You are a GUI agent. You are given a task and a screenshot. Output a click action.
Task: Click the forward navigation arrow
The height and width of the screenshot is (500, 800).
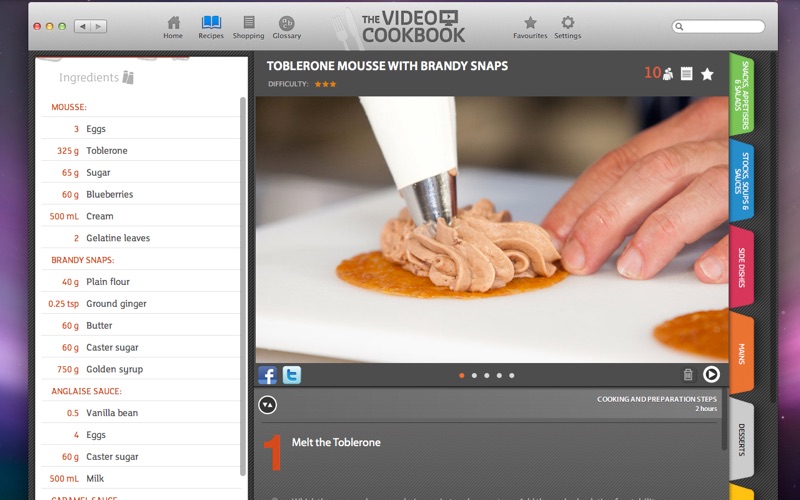[x=98, y=26]
